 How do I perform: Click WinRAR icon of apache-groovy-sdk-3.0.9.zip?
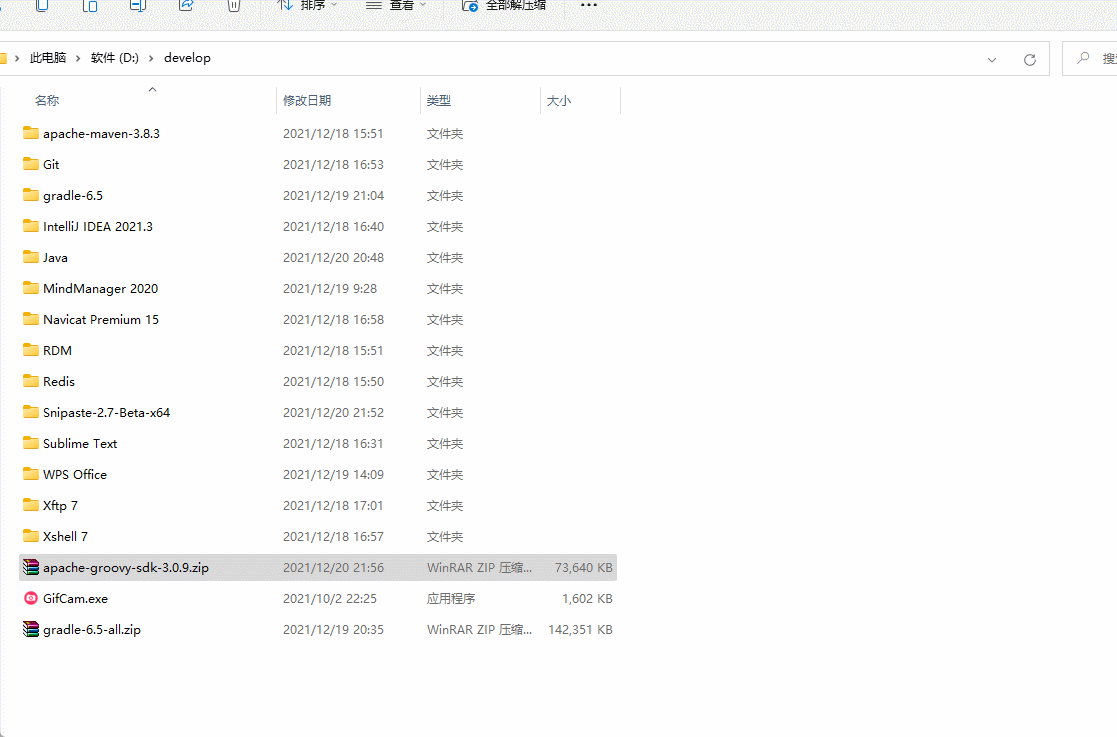point(31,567)
